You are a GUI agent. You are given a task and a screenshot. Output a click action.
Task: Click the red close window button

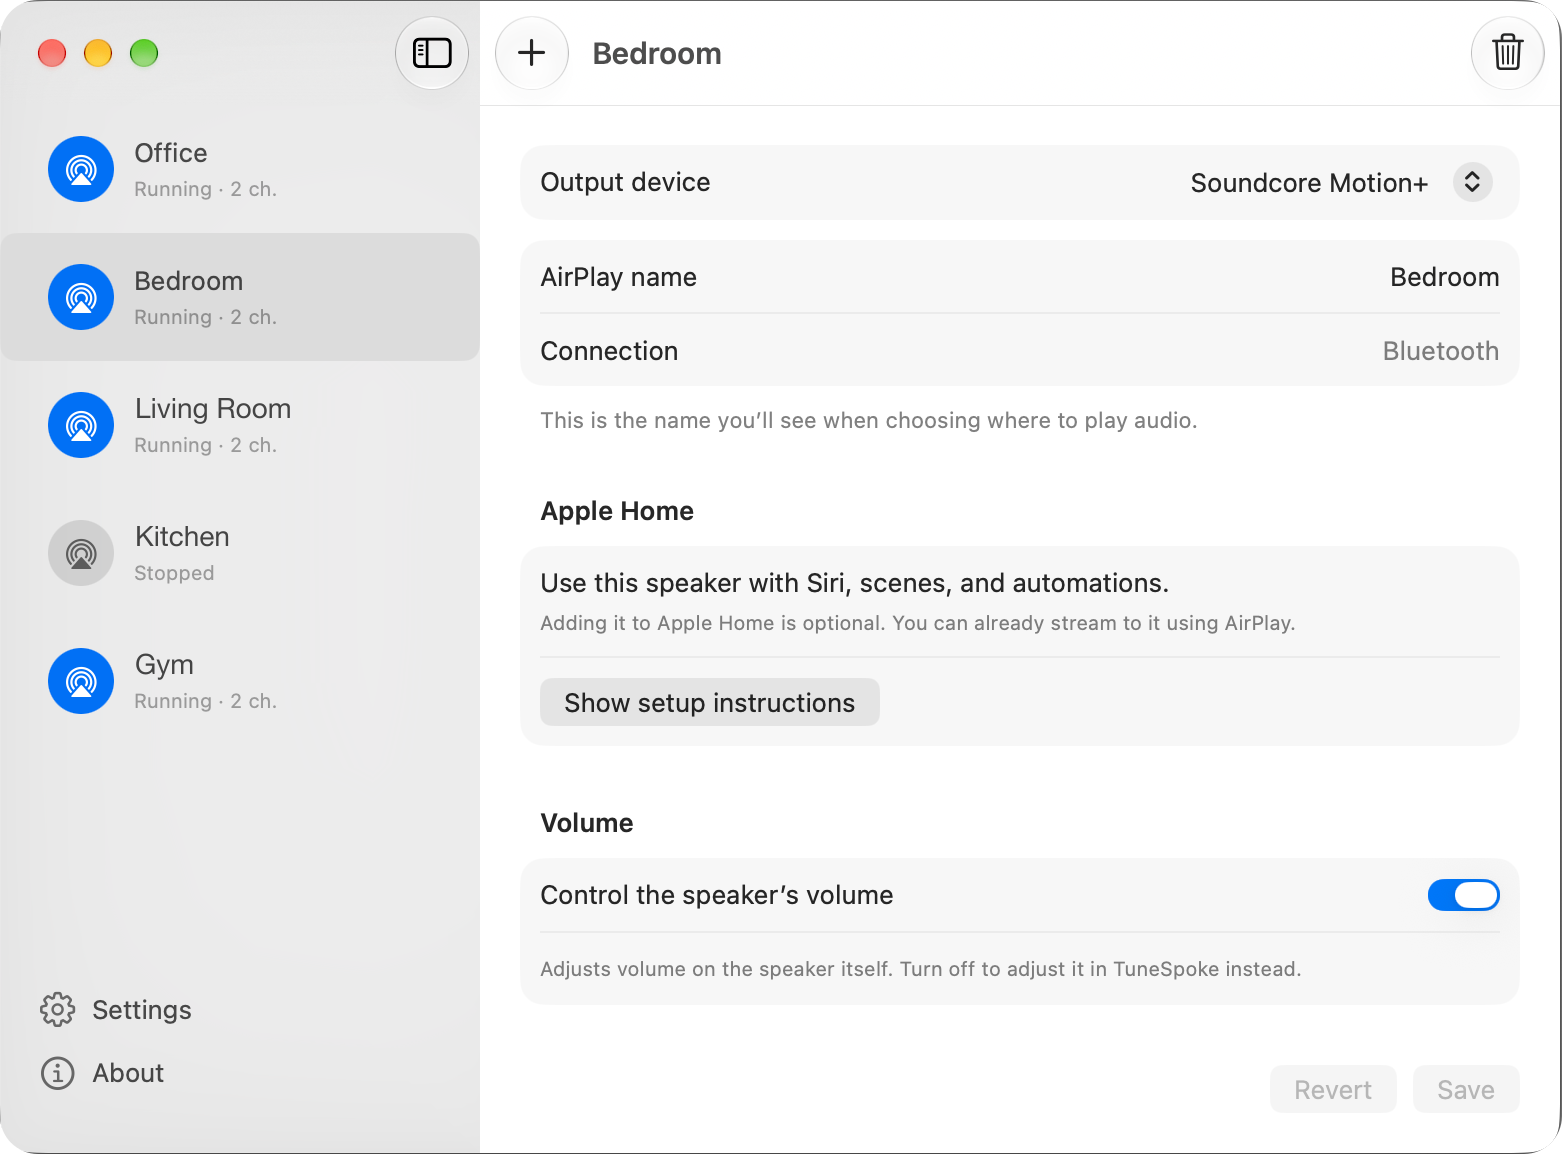click(52, 53)
